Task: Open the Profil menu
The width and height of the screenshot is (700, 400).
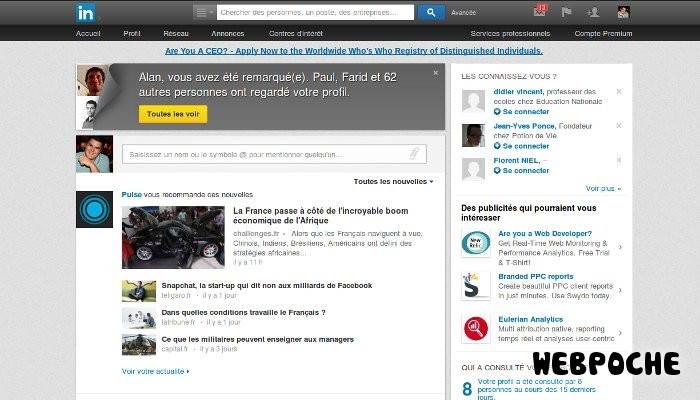Action: click(132, 33)
